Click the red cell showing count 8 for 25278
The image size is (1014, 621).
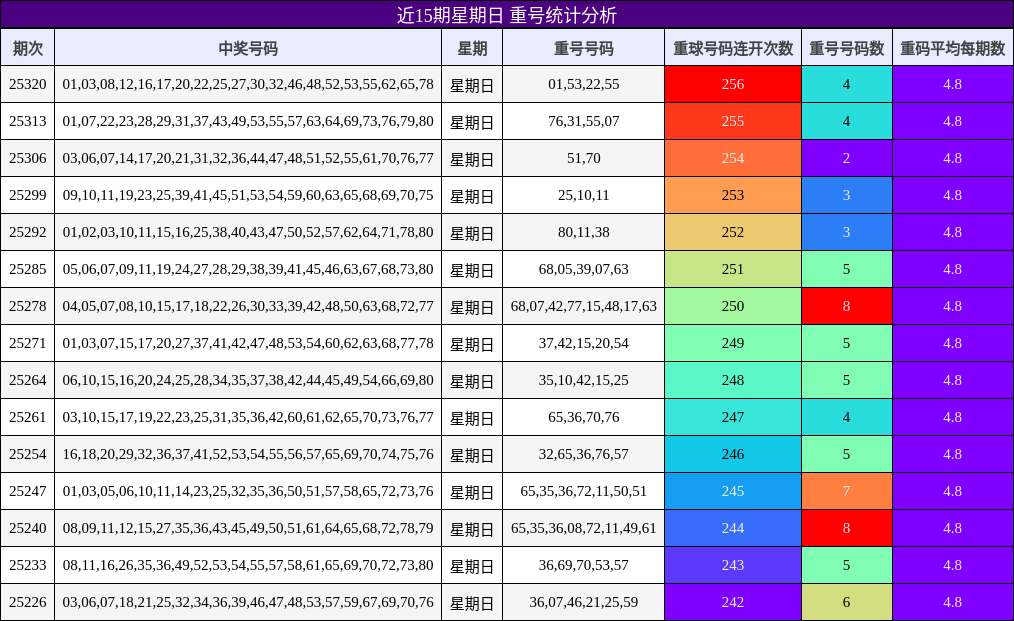[x=846, y=305]
